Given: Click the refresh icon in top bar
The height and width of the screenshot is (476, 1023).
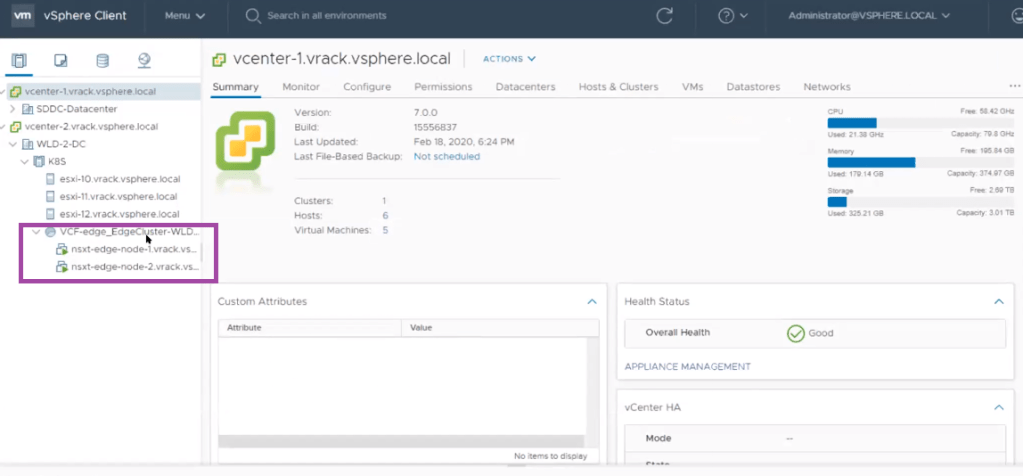Looking at the screenshot, I should 664,16.
